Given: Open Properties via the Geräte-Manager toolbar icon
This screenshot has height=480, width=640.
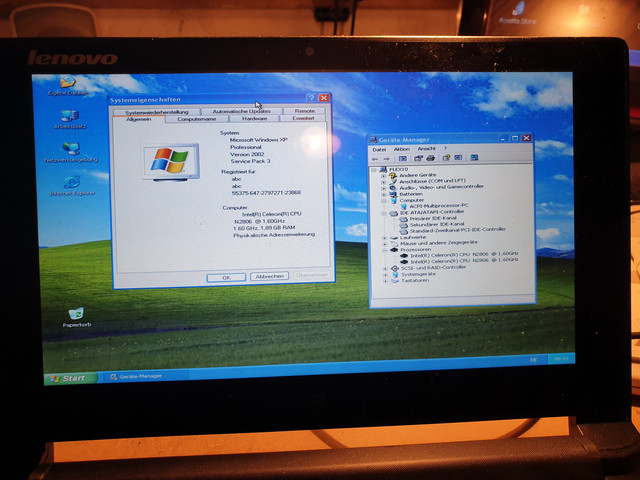Looking at the screenshot, I should [x=418, y=158].
